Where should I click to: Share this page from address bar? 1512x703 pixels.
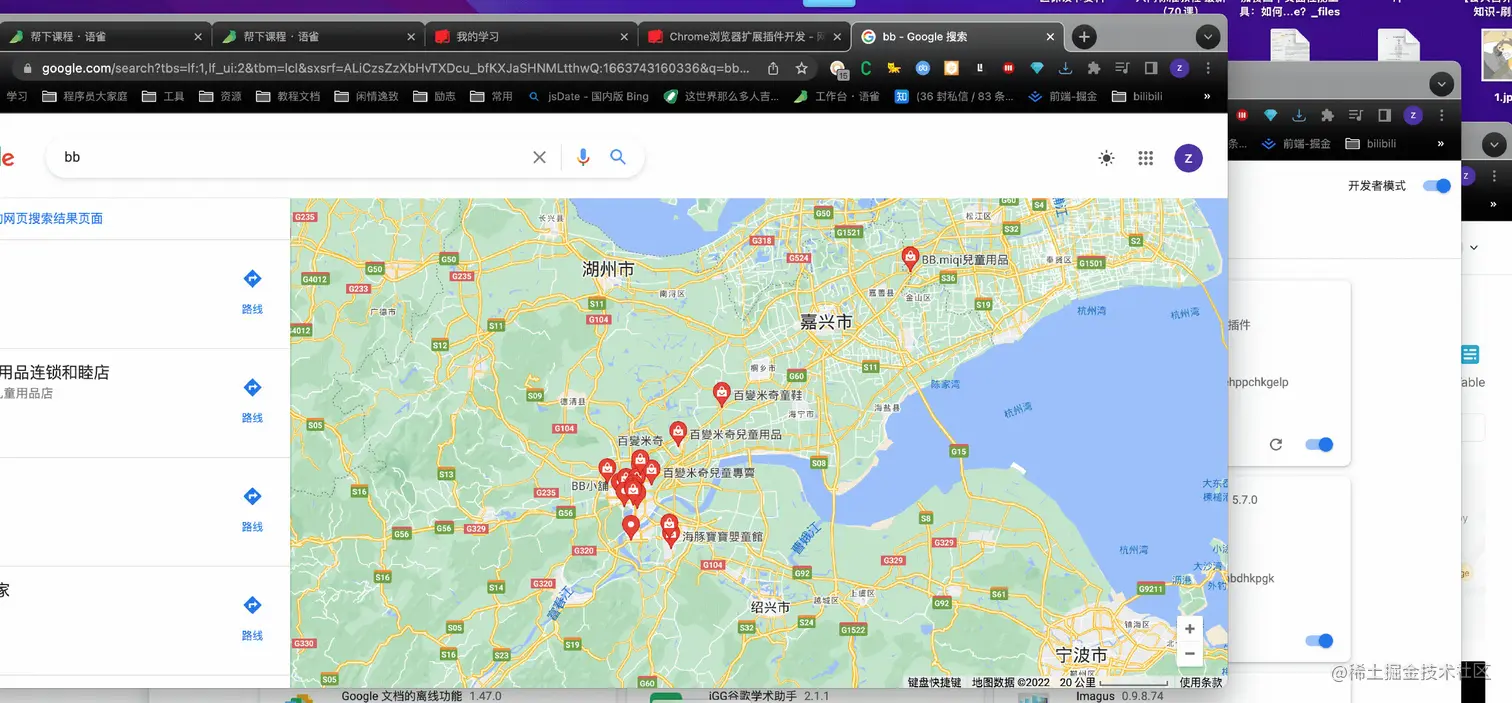tap(773, 68)
